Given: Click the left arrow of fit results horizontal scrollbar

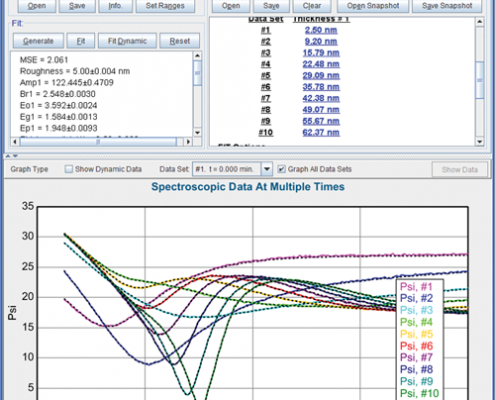Looking at the screenshot, I should point(15,142).
